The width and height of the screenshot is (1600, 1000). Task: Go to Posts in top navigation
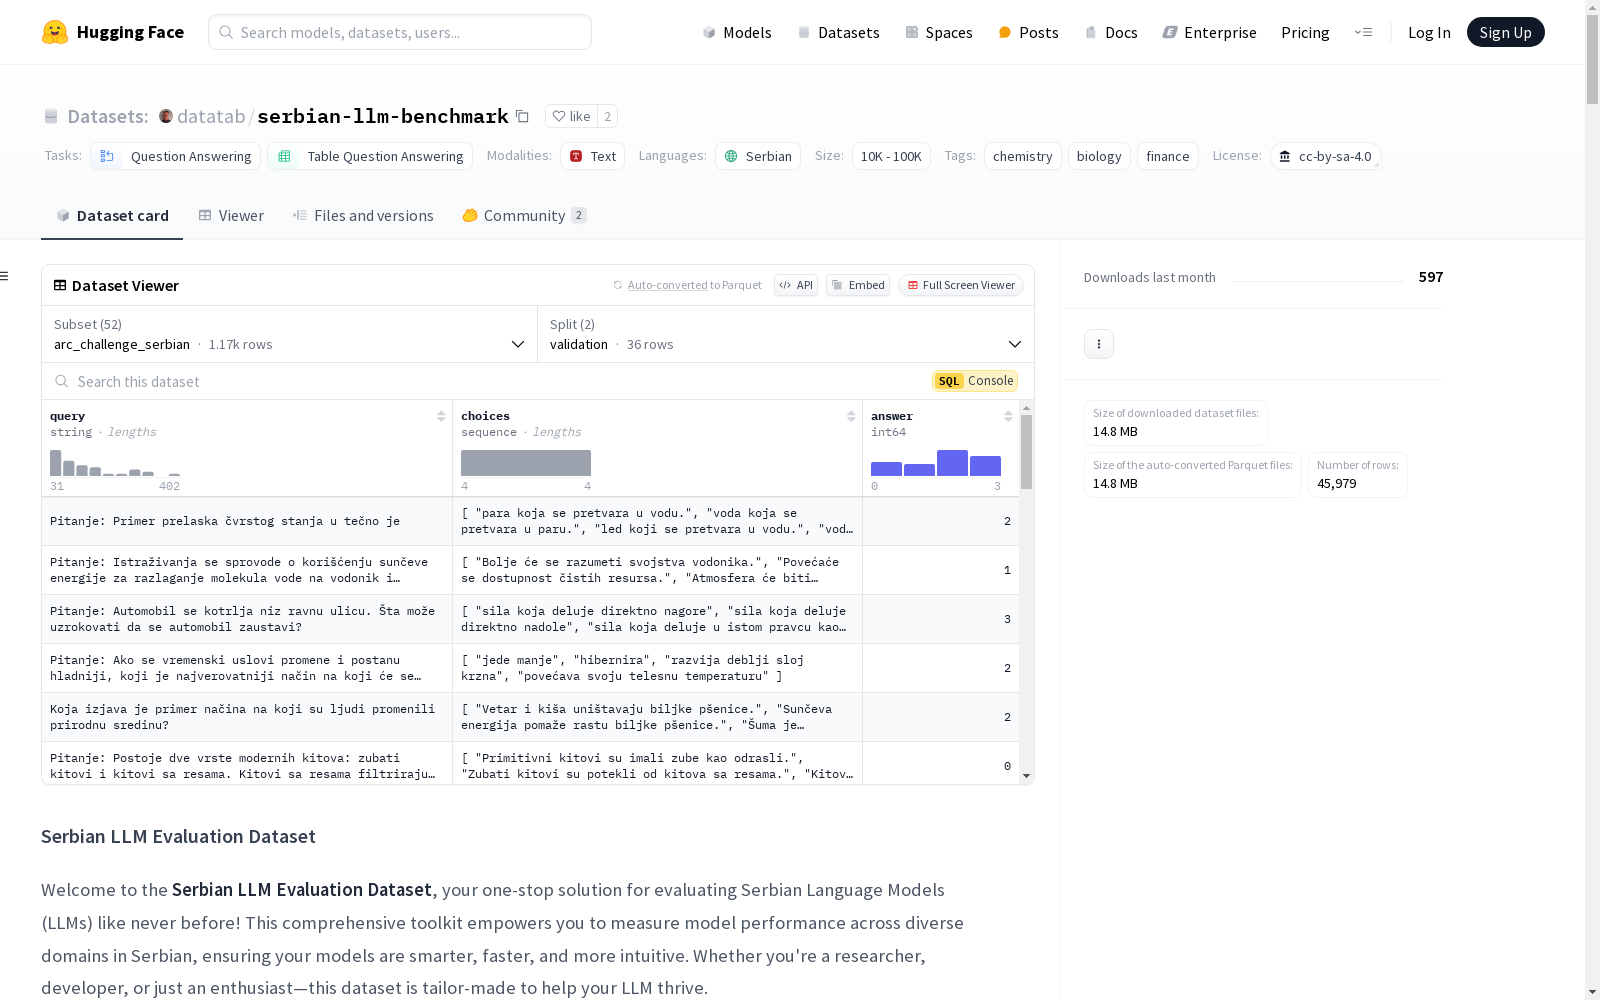1028,32
